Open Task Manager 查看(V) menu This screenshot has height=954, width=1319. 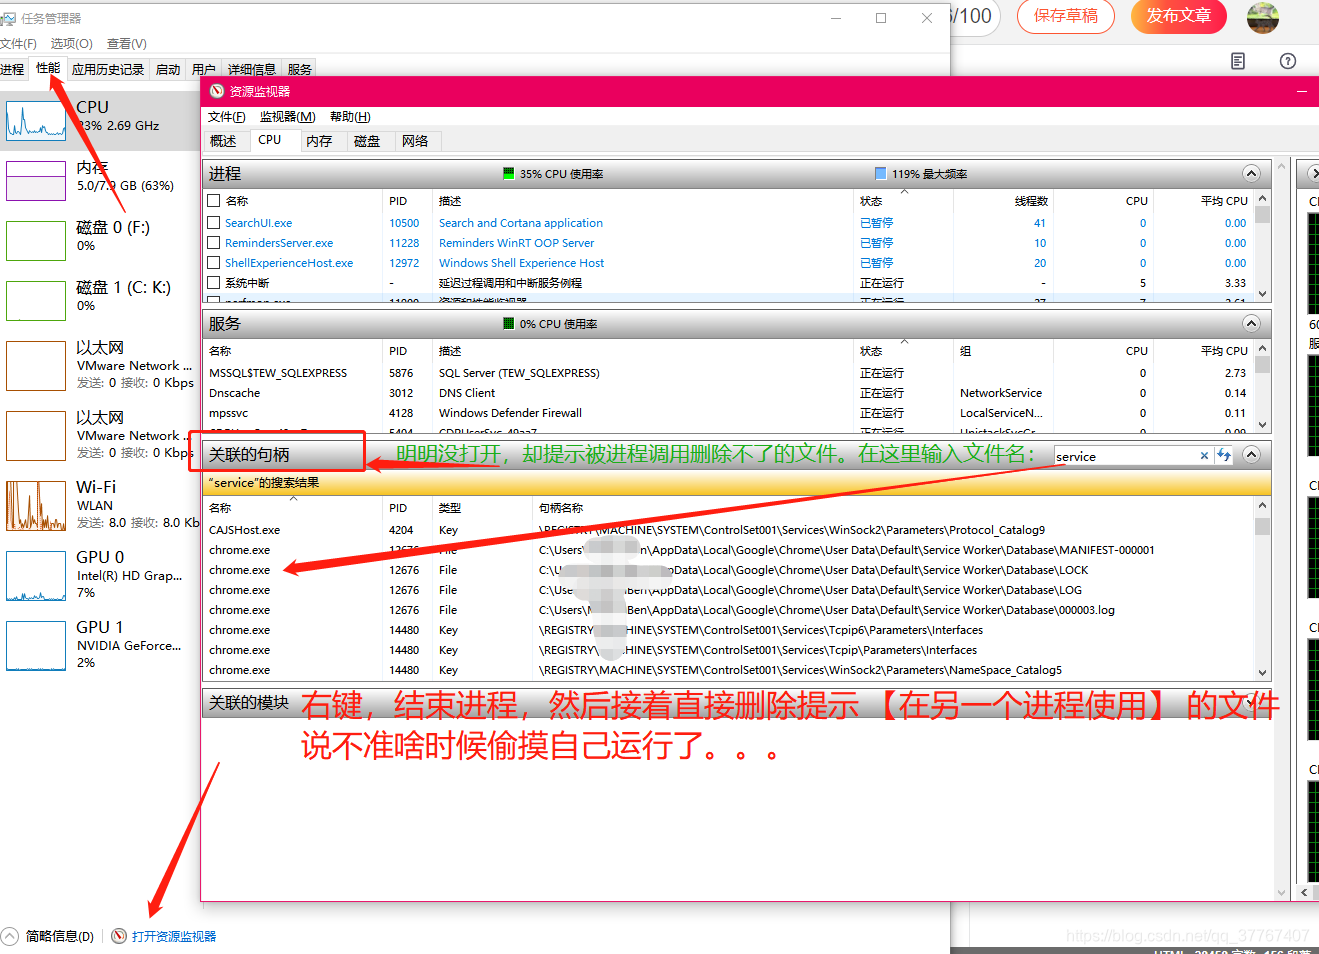coord(126,43)
